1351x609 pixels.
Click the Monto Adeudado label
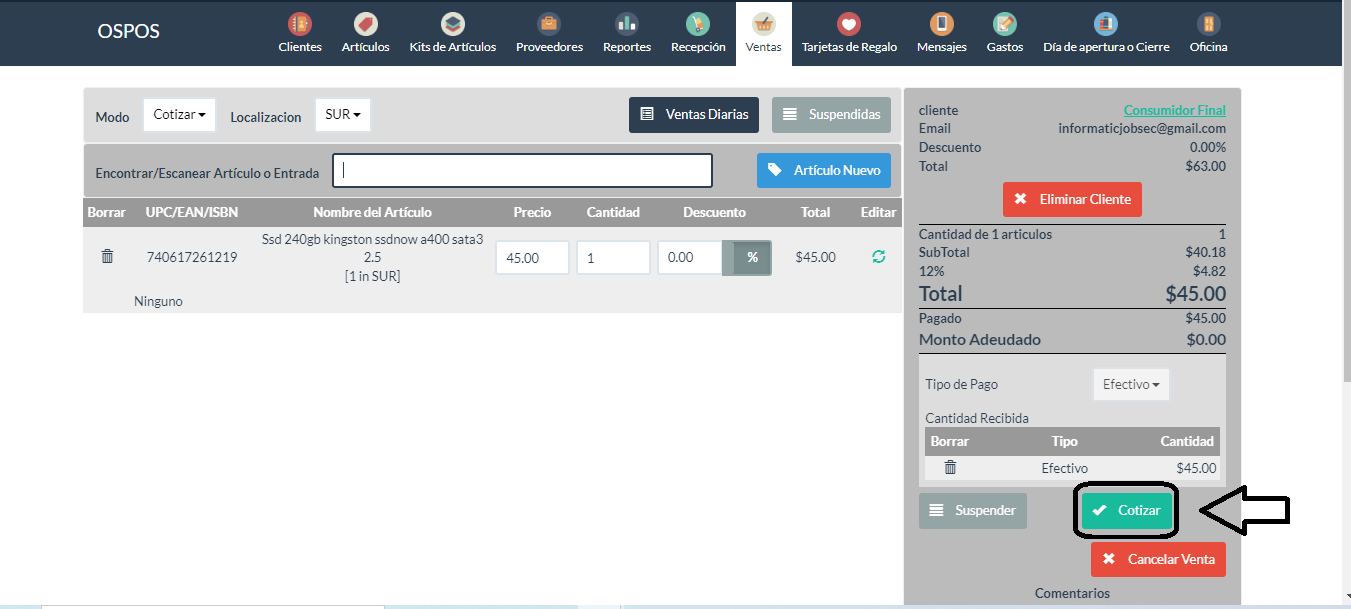tap(980, 339)
